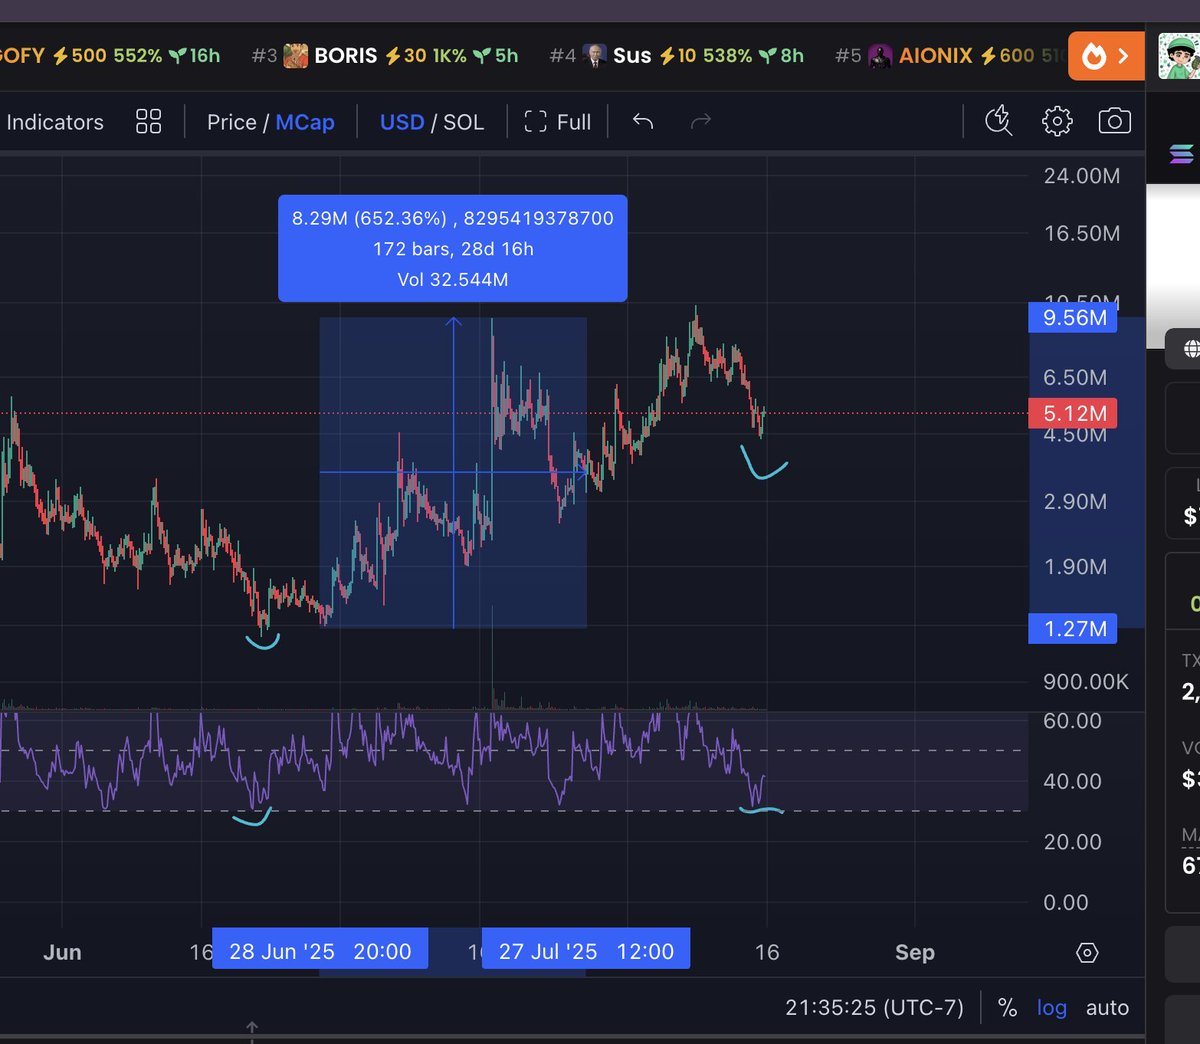
Task: Open chart settings gear
Action: tap(1057, 121)
